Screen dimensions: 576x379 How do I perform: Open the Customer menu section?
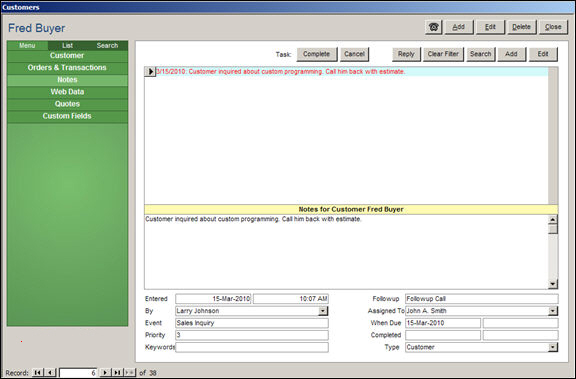pyautogui.click(x=67, y=56)
